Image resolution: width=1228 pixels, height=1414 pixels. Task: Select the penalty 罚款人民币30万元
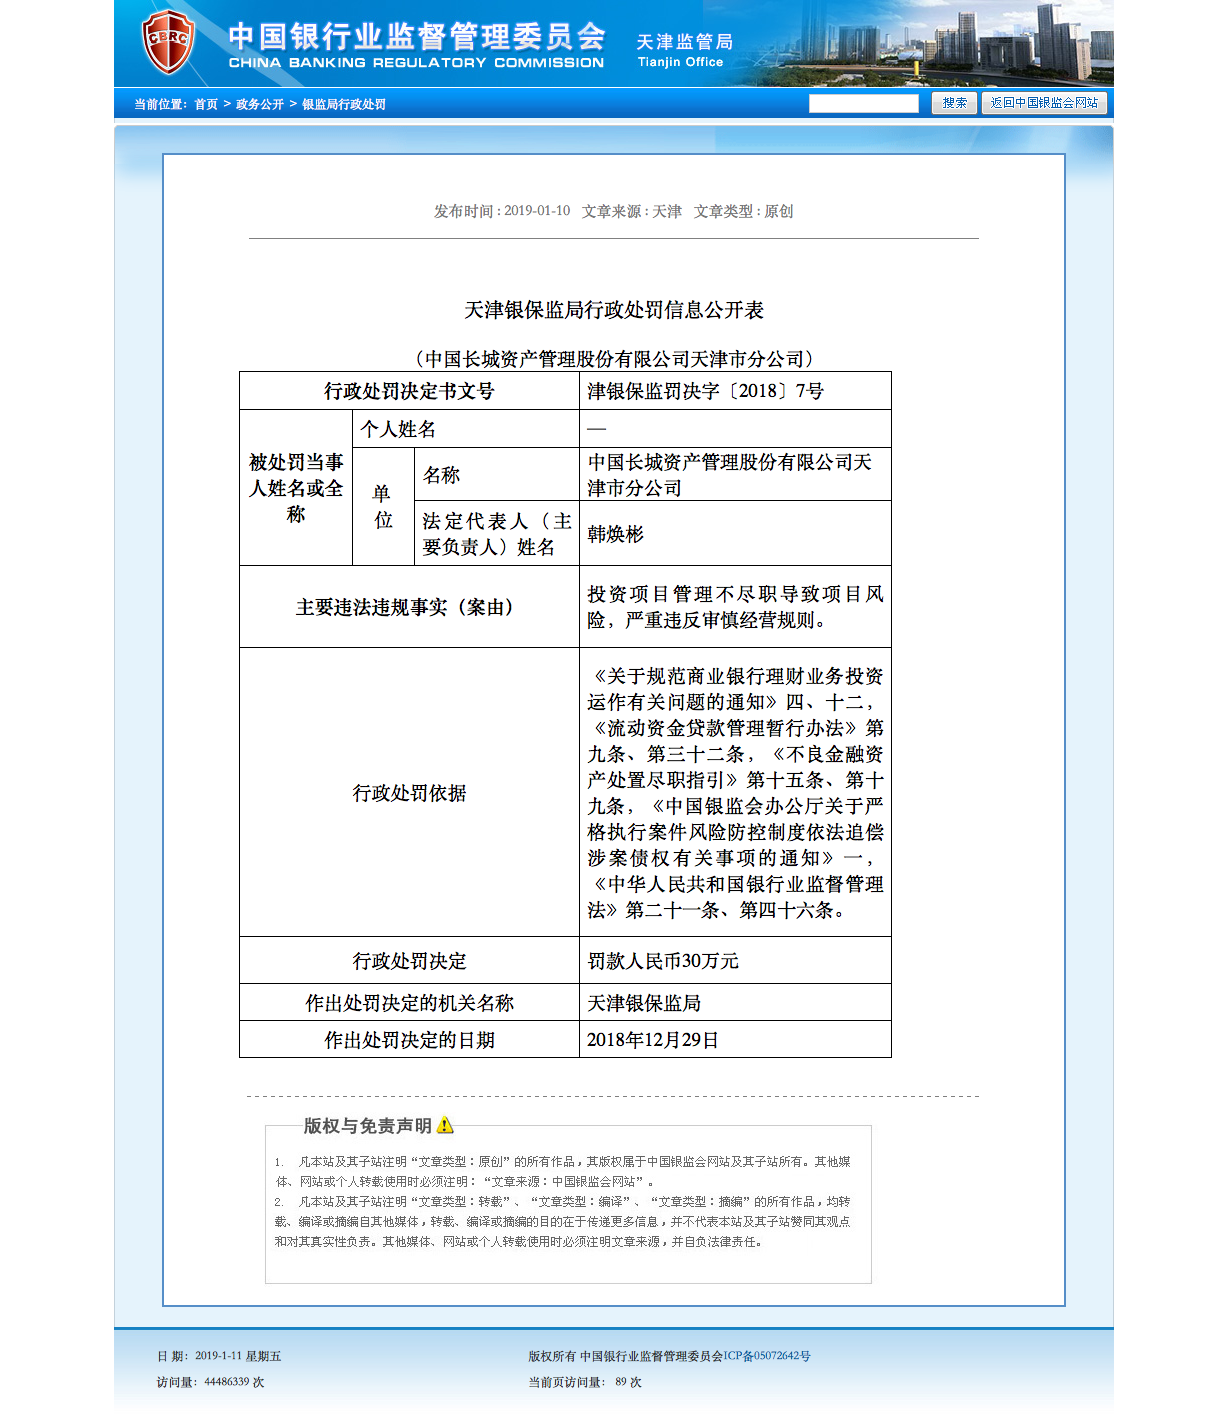[663, 961]
